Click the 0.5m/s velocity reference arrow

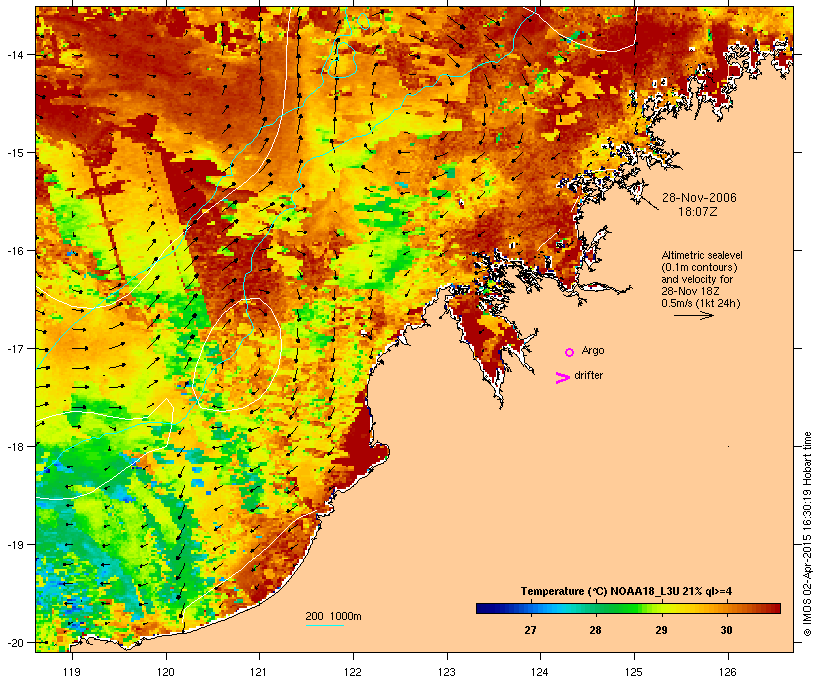[693, 315]
